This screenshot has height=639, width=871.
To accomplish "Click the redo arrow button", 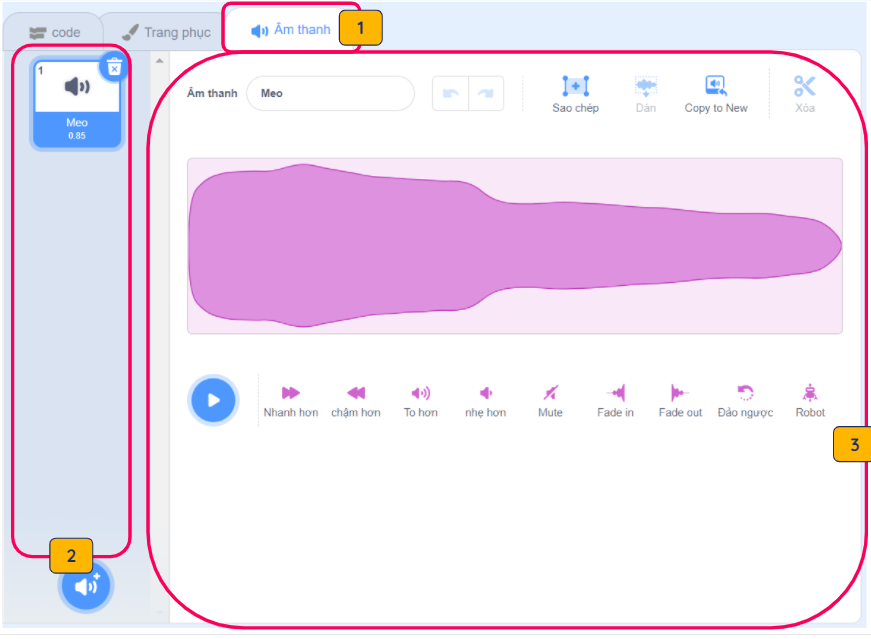I will coord(486,93).
